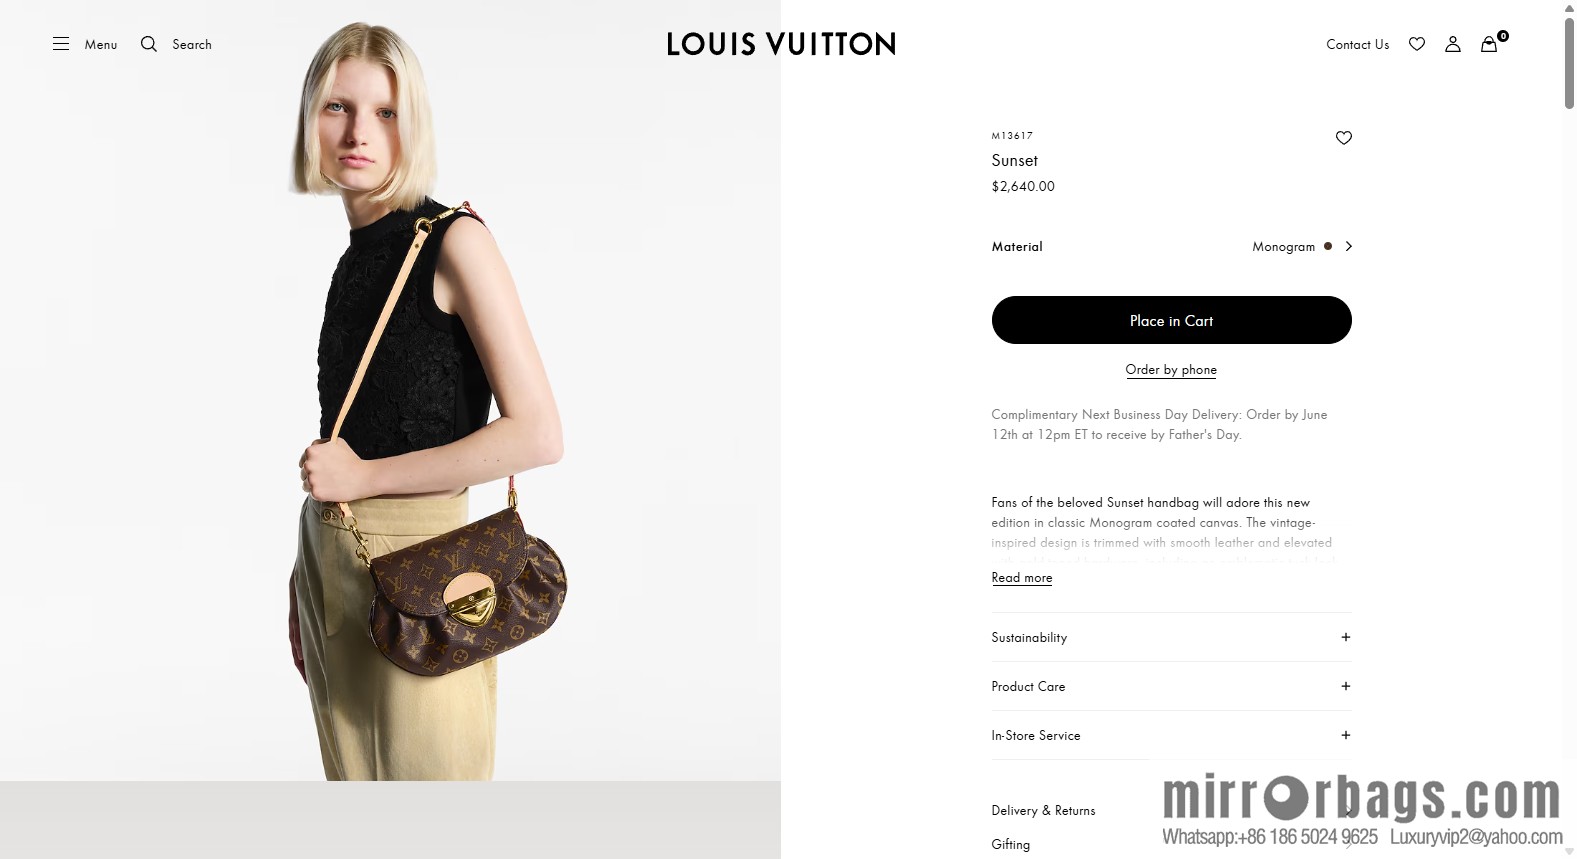Open the Gifting option

pyautogui.click(x=1010, y=844)
